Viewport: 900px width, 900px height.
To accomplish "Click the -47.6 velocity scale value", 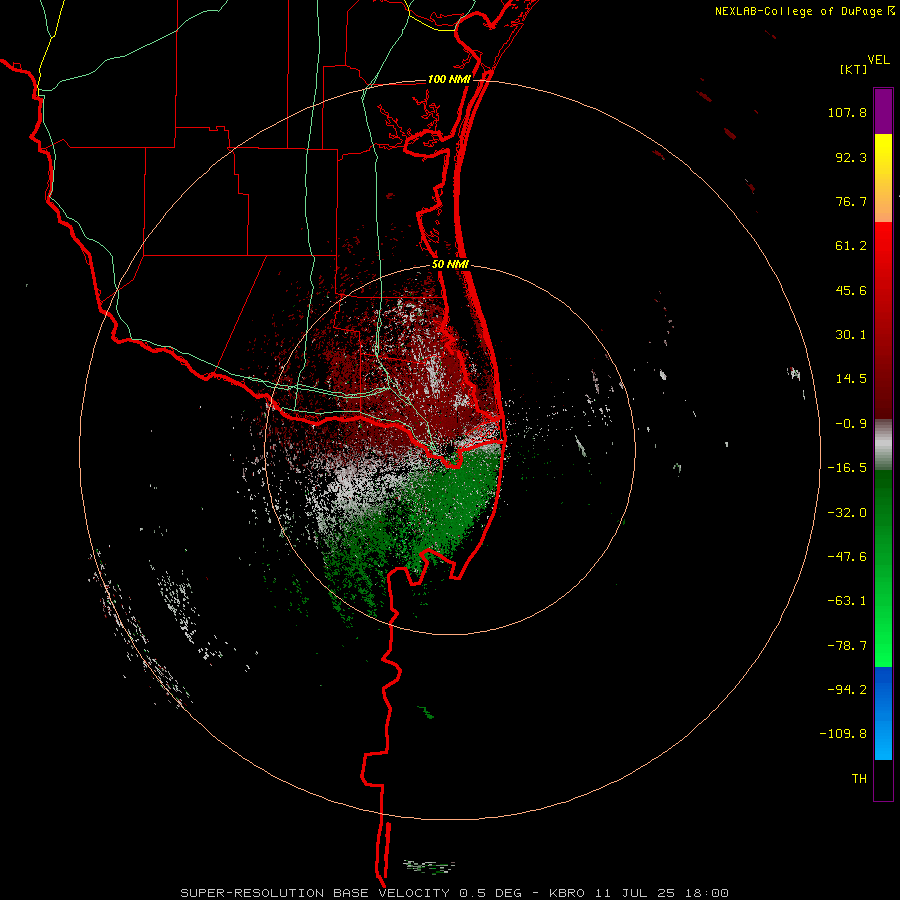I will click(x=847, y=557).
